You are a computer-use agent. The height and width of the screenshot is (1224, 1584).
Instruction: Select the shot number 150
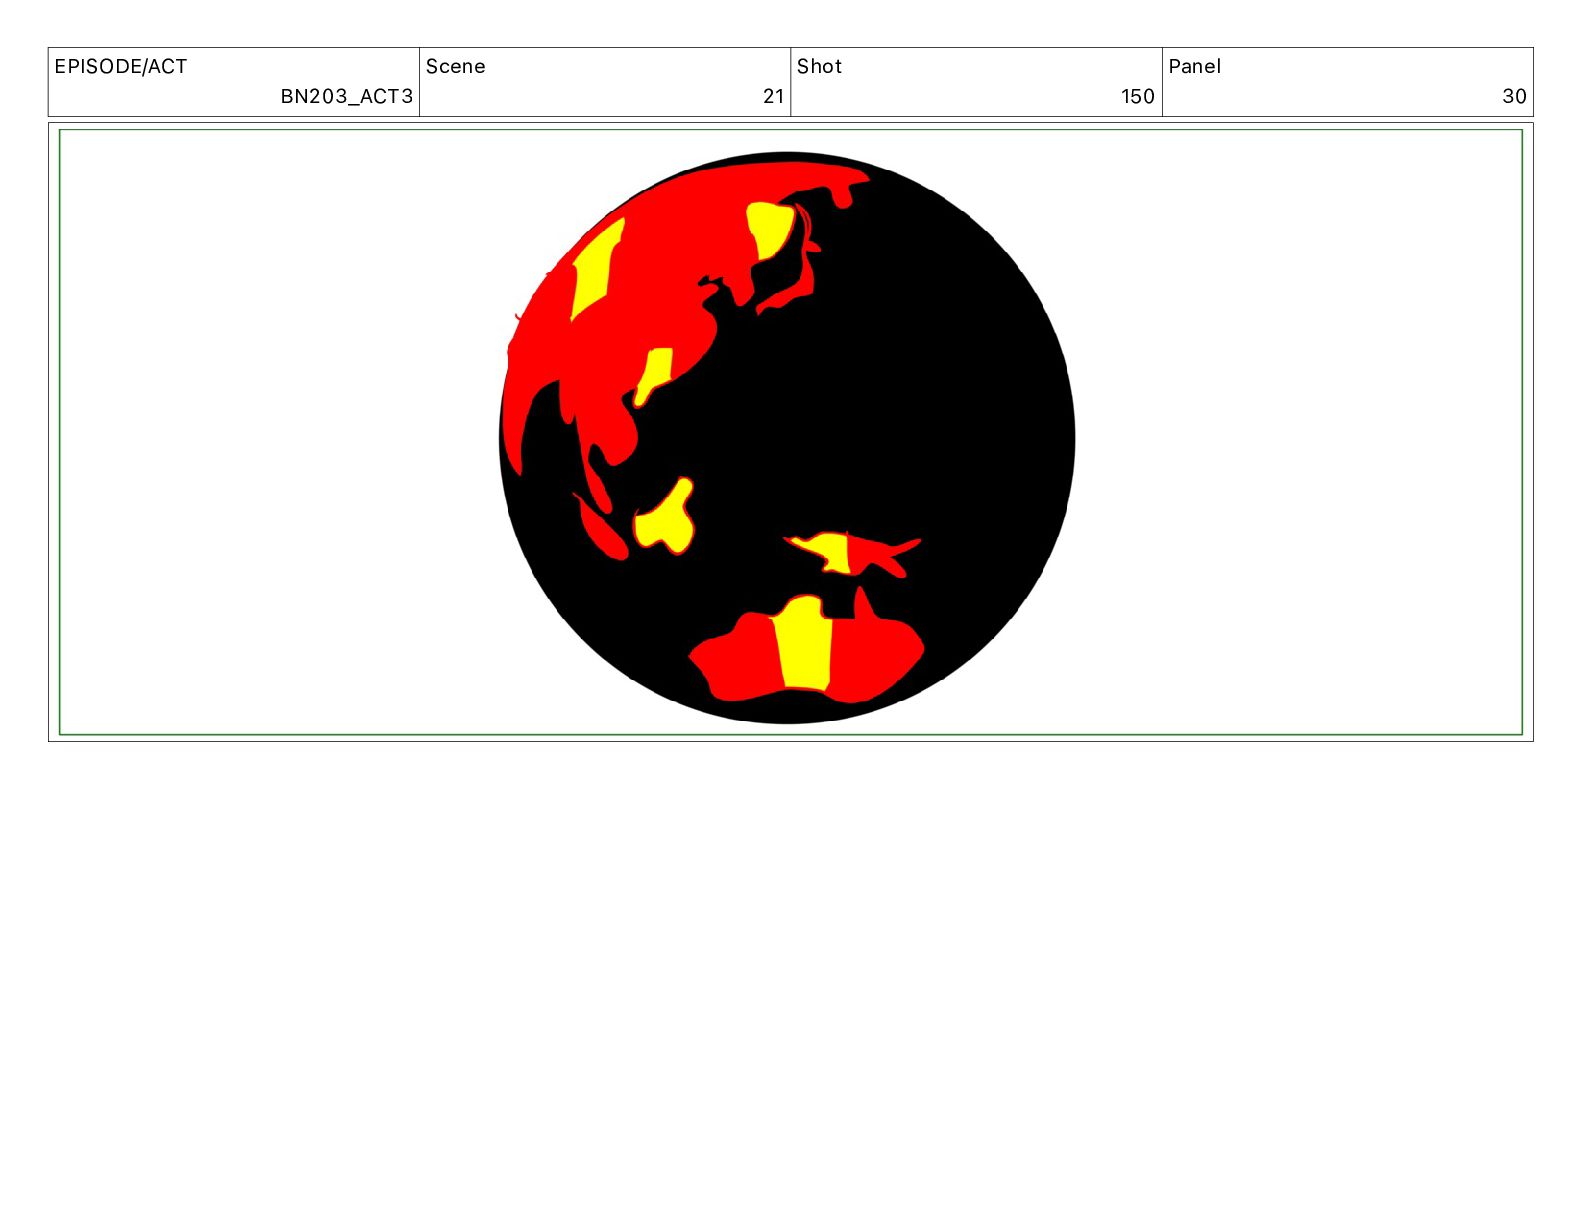click(x=1137, y=97)
